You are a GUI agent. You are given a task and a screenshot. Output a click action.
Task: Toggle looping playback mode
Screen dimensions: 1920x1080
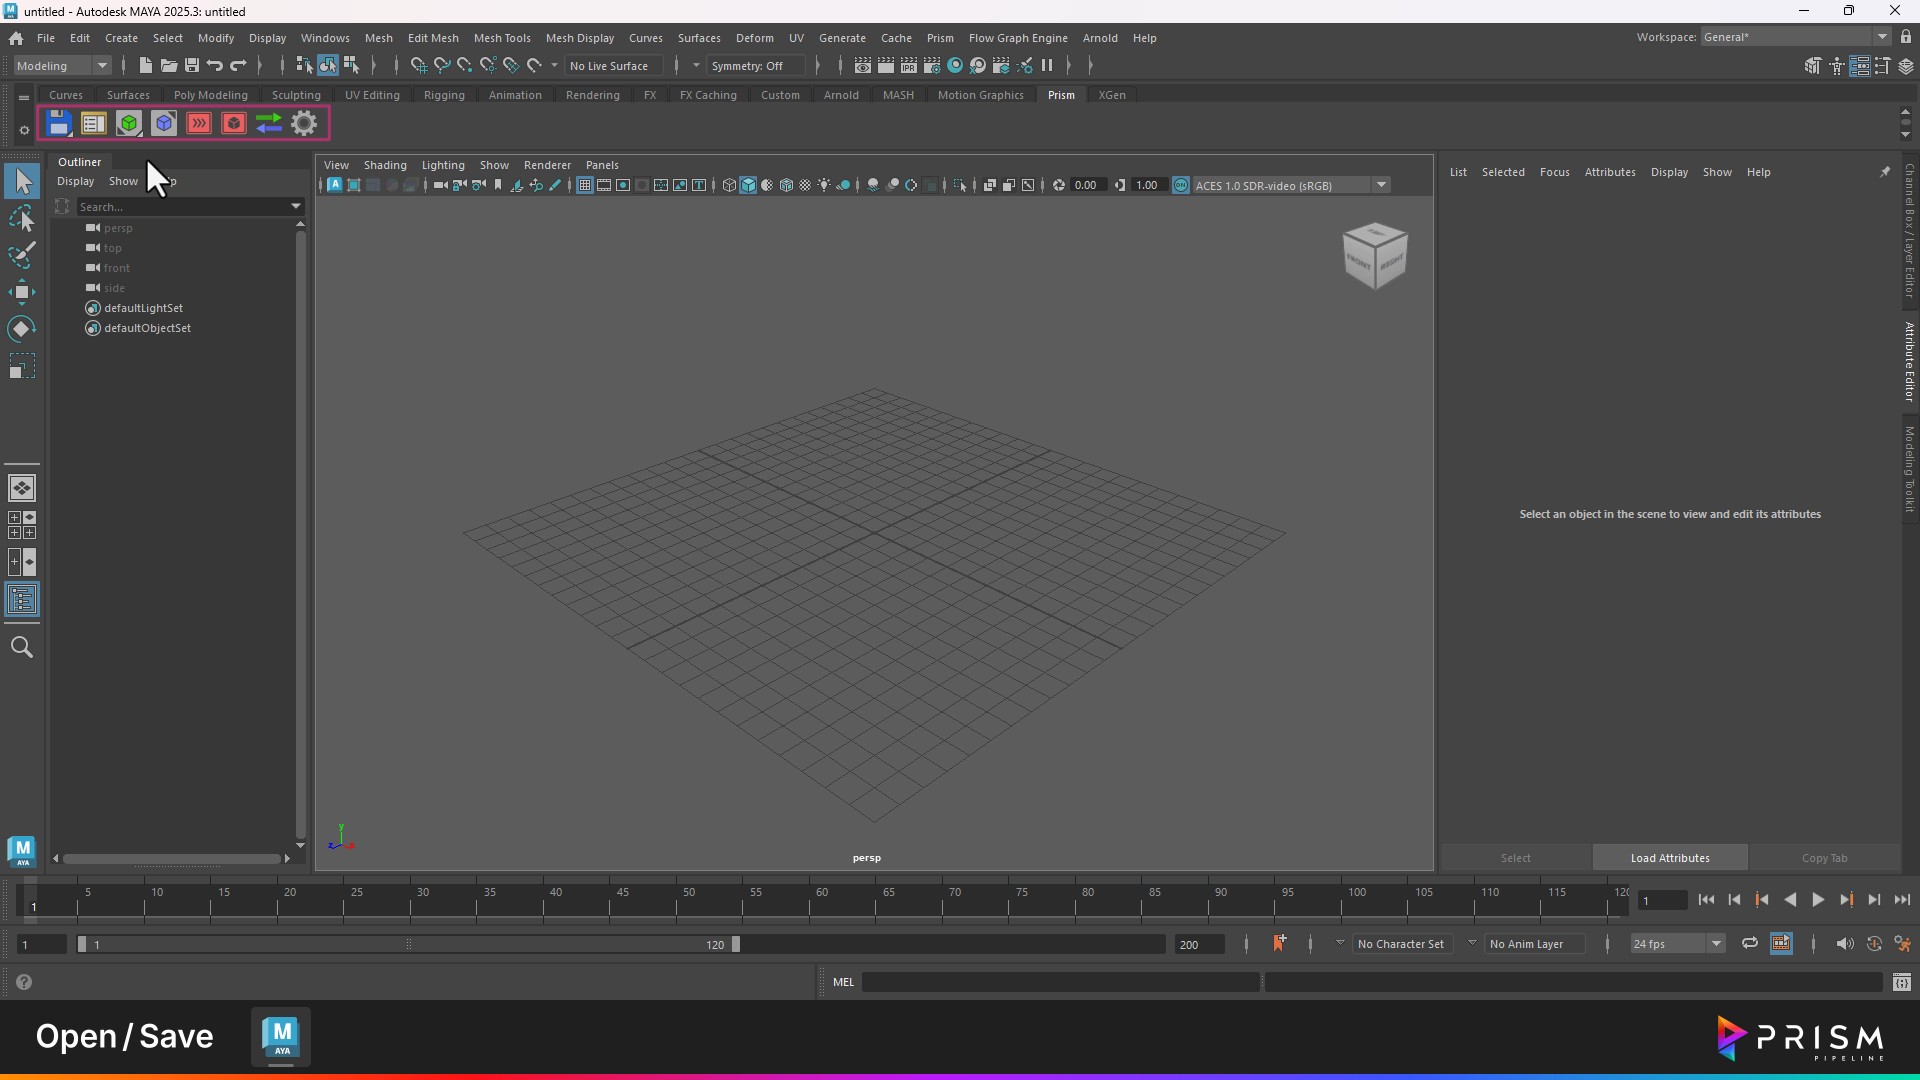pos(1750,944)
